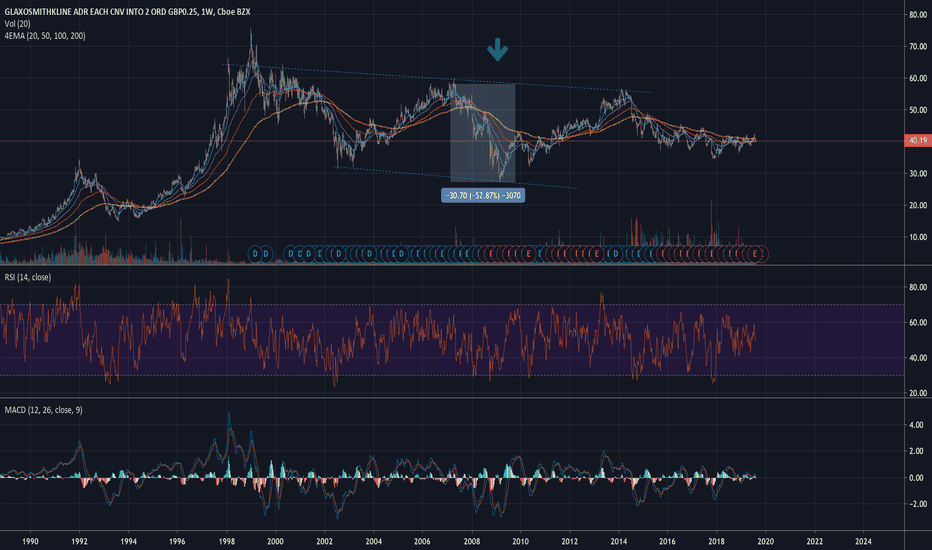Screen dimensions: 932x550
Task: Click the 1994 label on time axis
Action: point(128,541)
